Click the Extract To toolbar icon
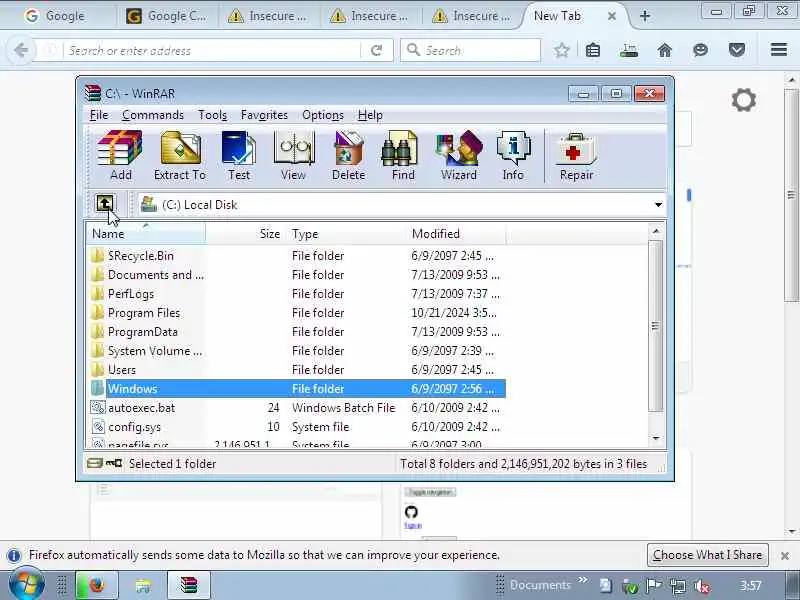The image size is (800, 600). coord(180,156)
